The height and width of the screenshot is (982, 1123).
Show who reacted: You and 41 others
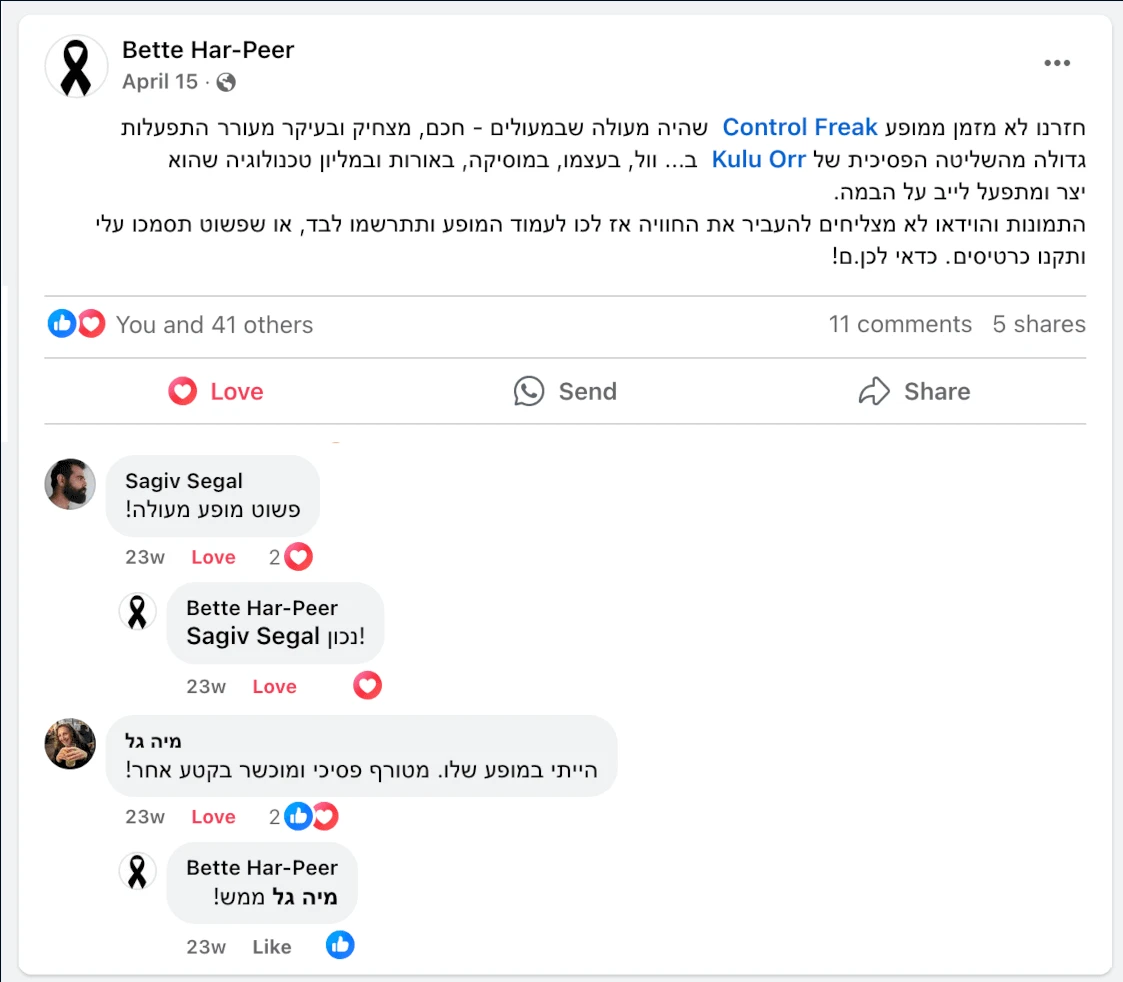coord(214,325)
